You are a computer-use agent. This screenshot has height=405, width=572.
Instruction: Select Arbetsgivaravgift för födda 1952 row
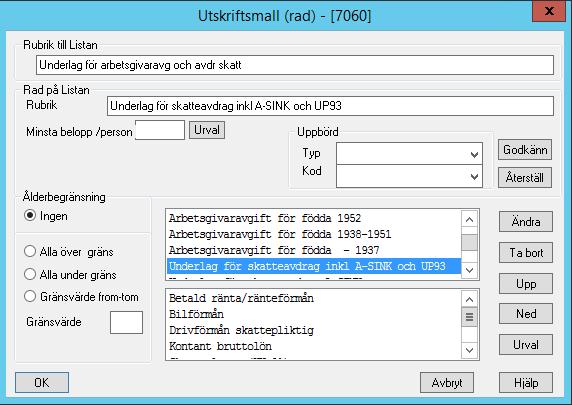click(314, 218)
